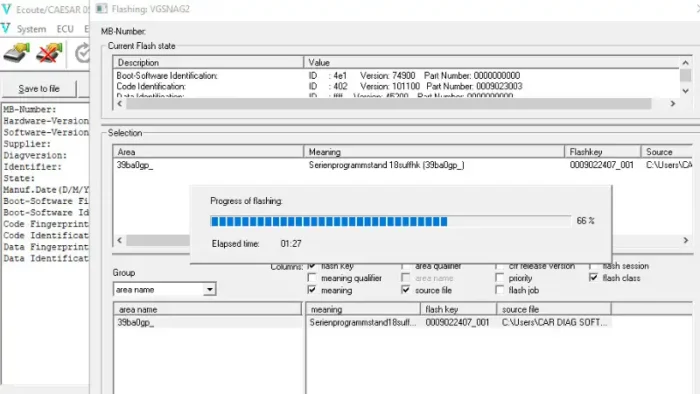Click State line in left text panel

pyautogui.click(x=19, y=178)
